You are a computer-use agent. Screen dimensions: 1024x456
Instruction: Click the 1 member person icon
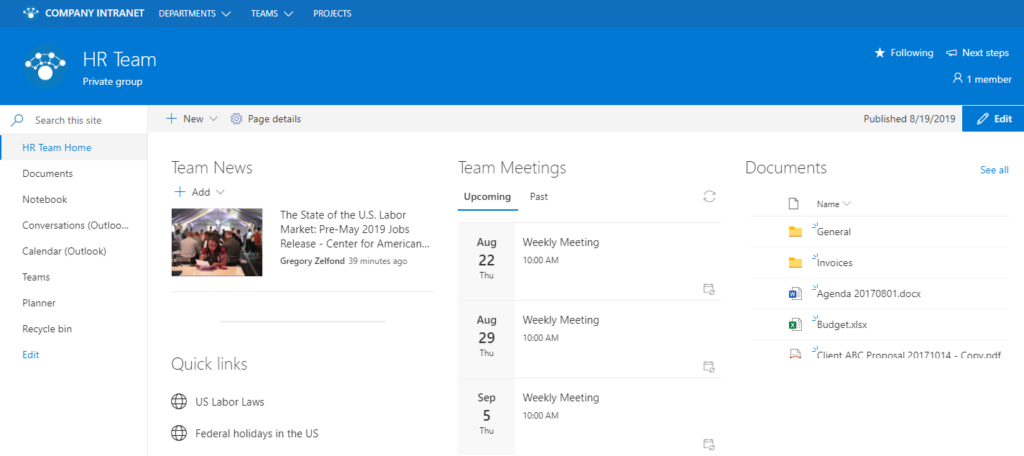pyautogui.click(x=957, y=78)
